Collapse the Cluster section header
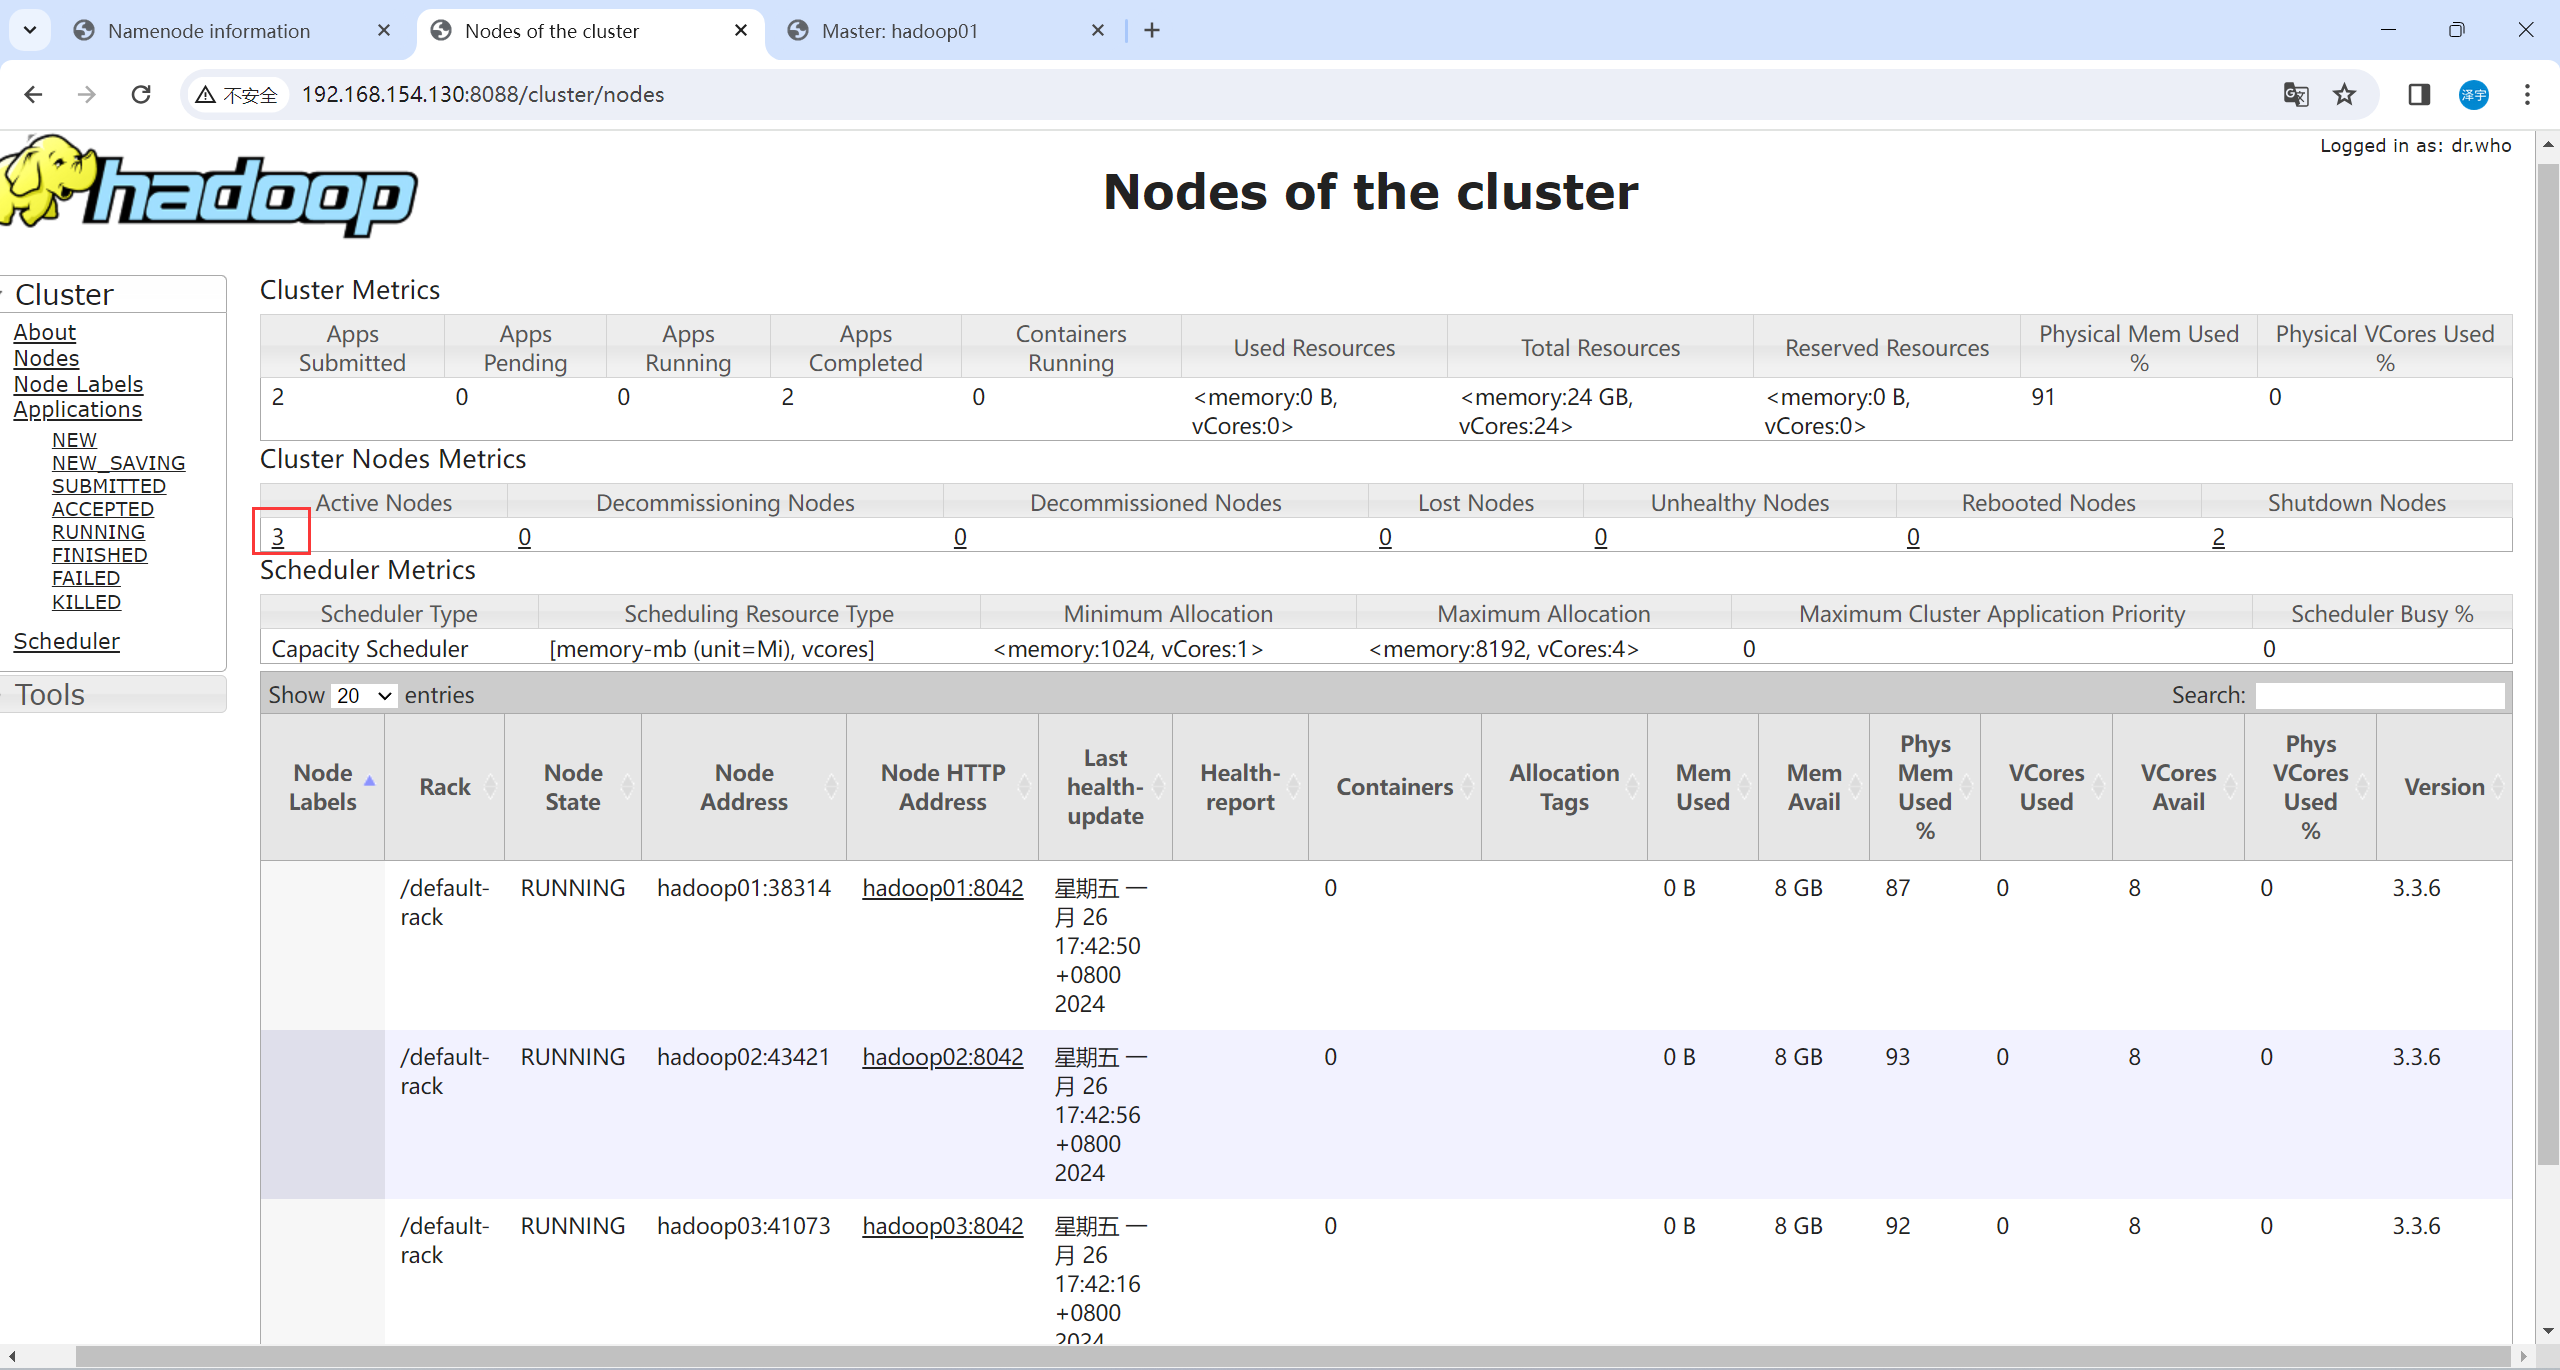The height and width of the screenshot is (1370, 2560). point(113,294)
